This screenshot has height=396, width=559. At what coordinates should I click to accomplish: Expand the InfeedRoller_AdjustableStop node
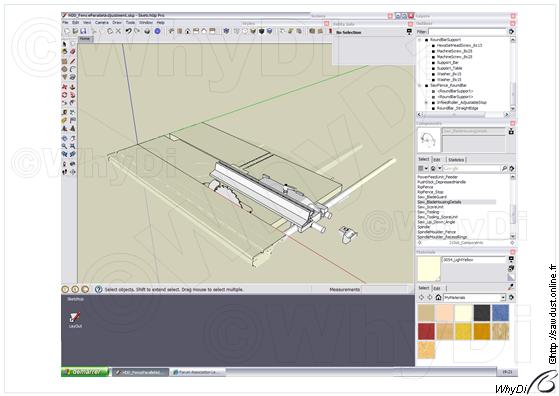pos(427,103)
